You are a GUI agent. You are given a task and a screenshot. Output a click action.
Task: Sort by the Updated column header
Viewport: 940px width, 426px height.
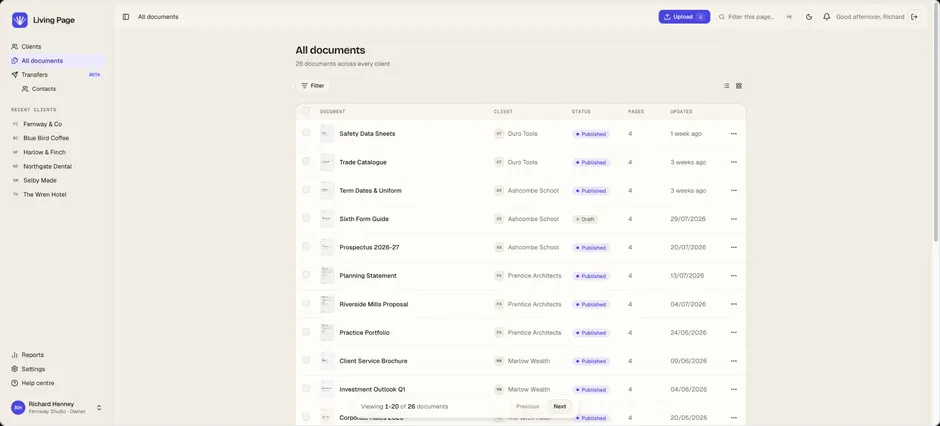tap(681, 111)
